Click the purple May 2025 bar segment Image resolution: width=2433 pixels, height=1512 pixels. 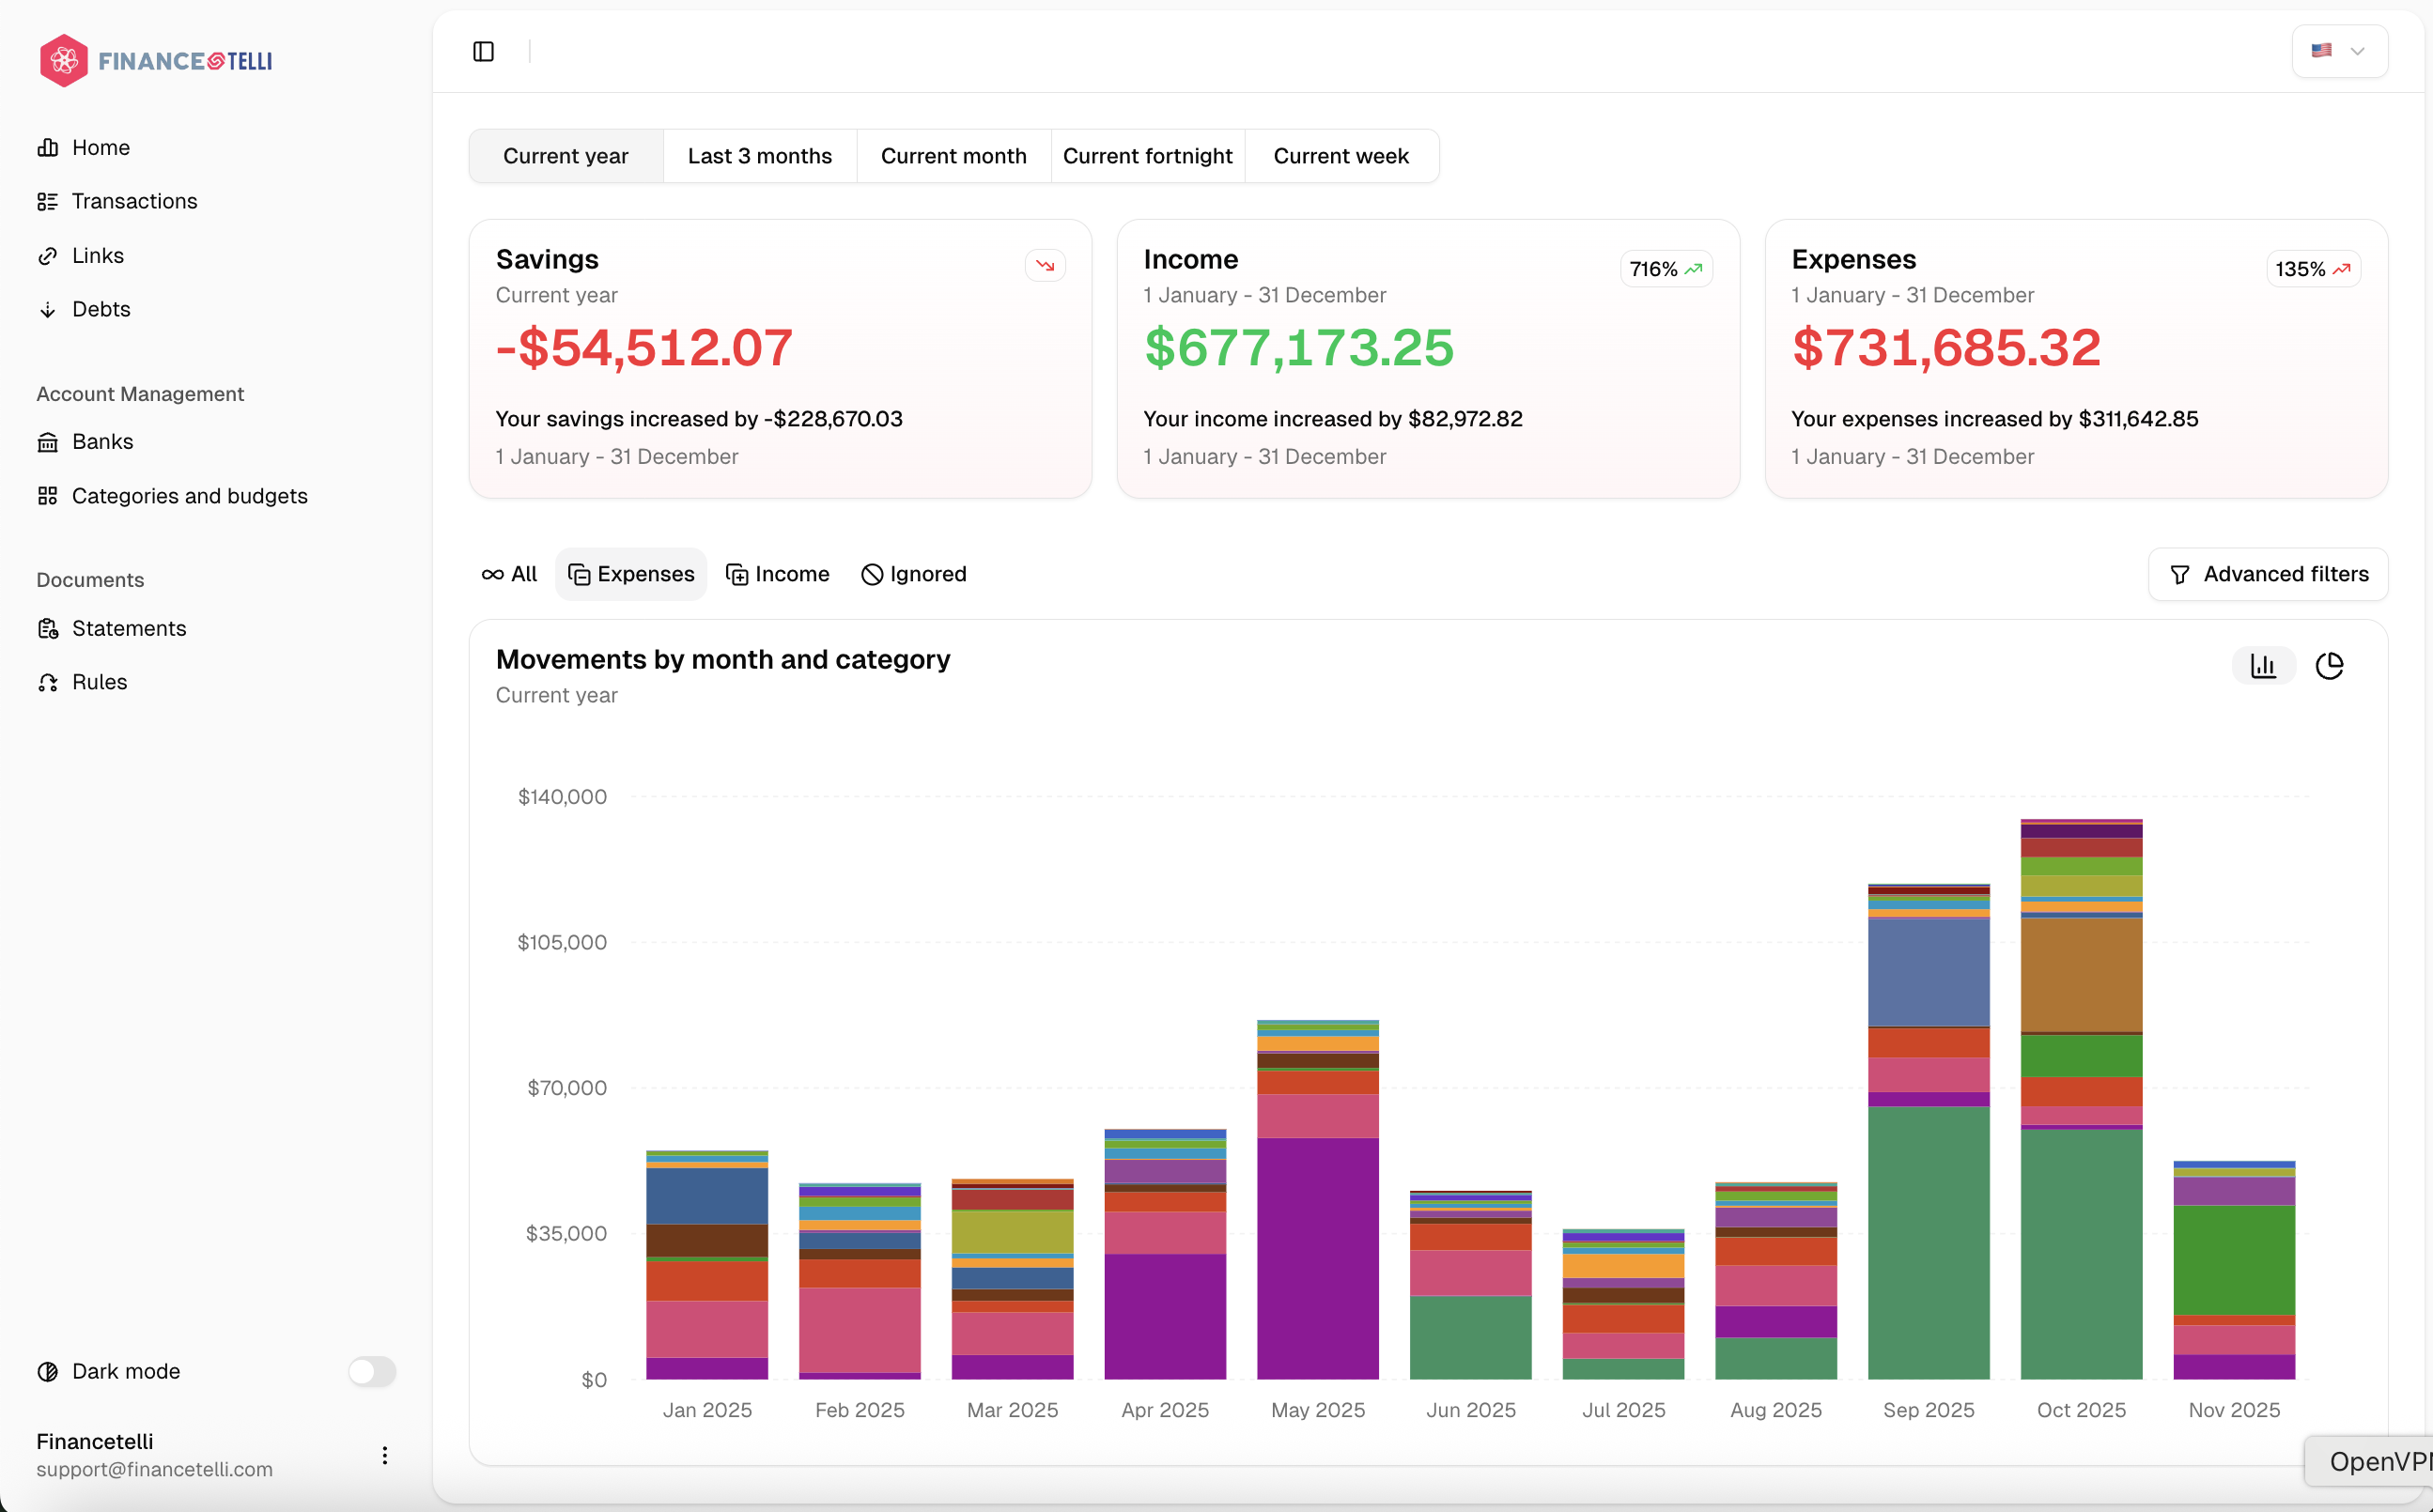click(1317, 1258)
